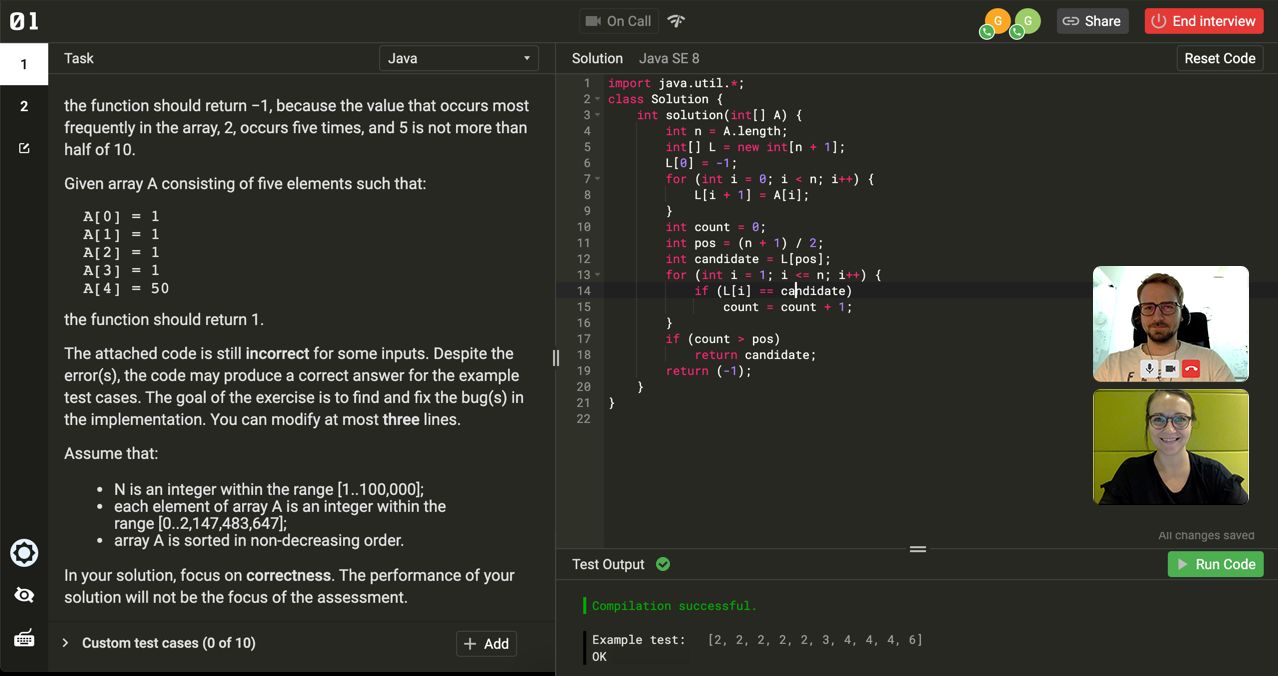Open the keyboard shortcuts icon
The width and height of the screenshot is (1278, 676).
pos(24,638)
